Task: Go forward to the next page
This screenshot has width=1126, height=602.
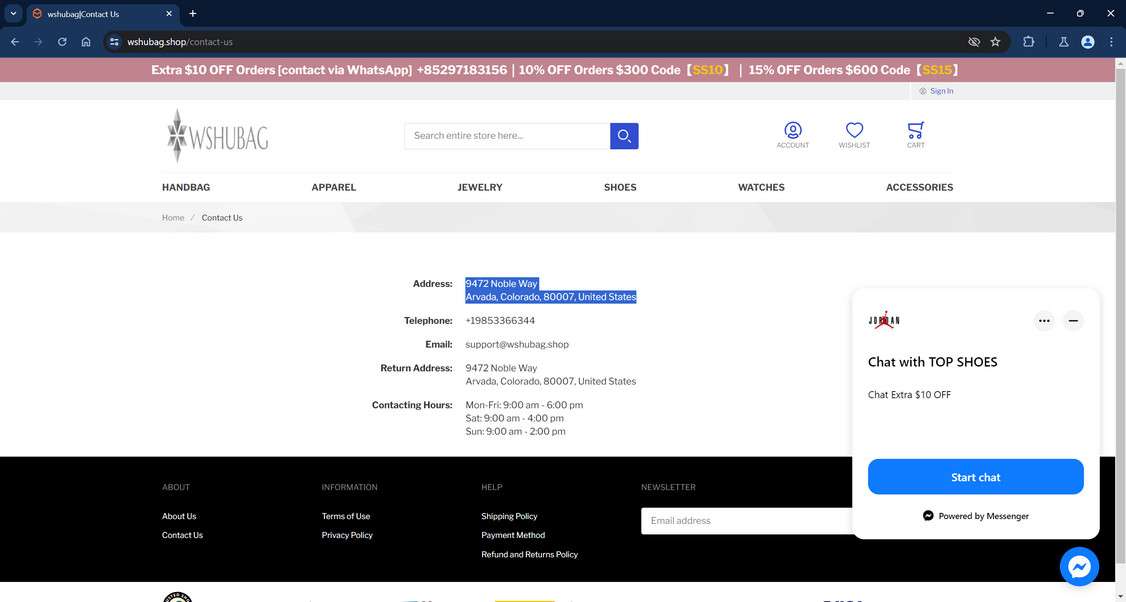Action: point(38,42)
